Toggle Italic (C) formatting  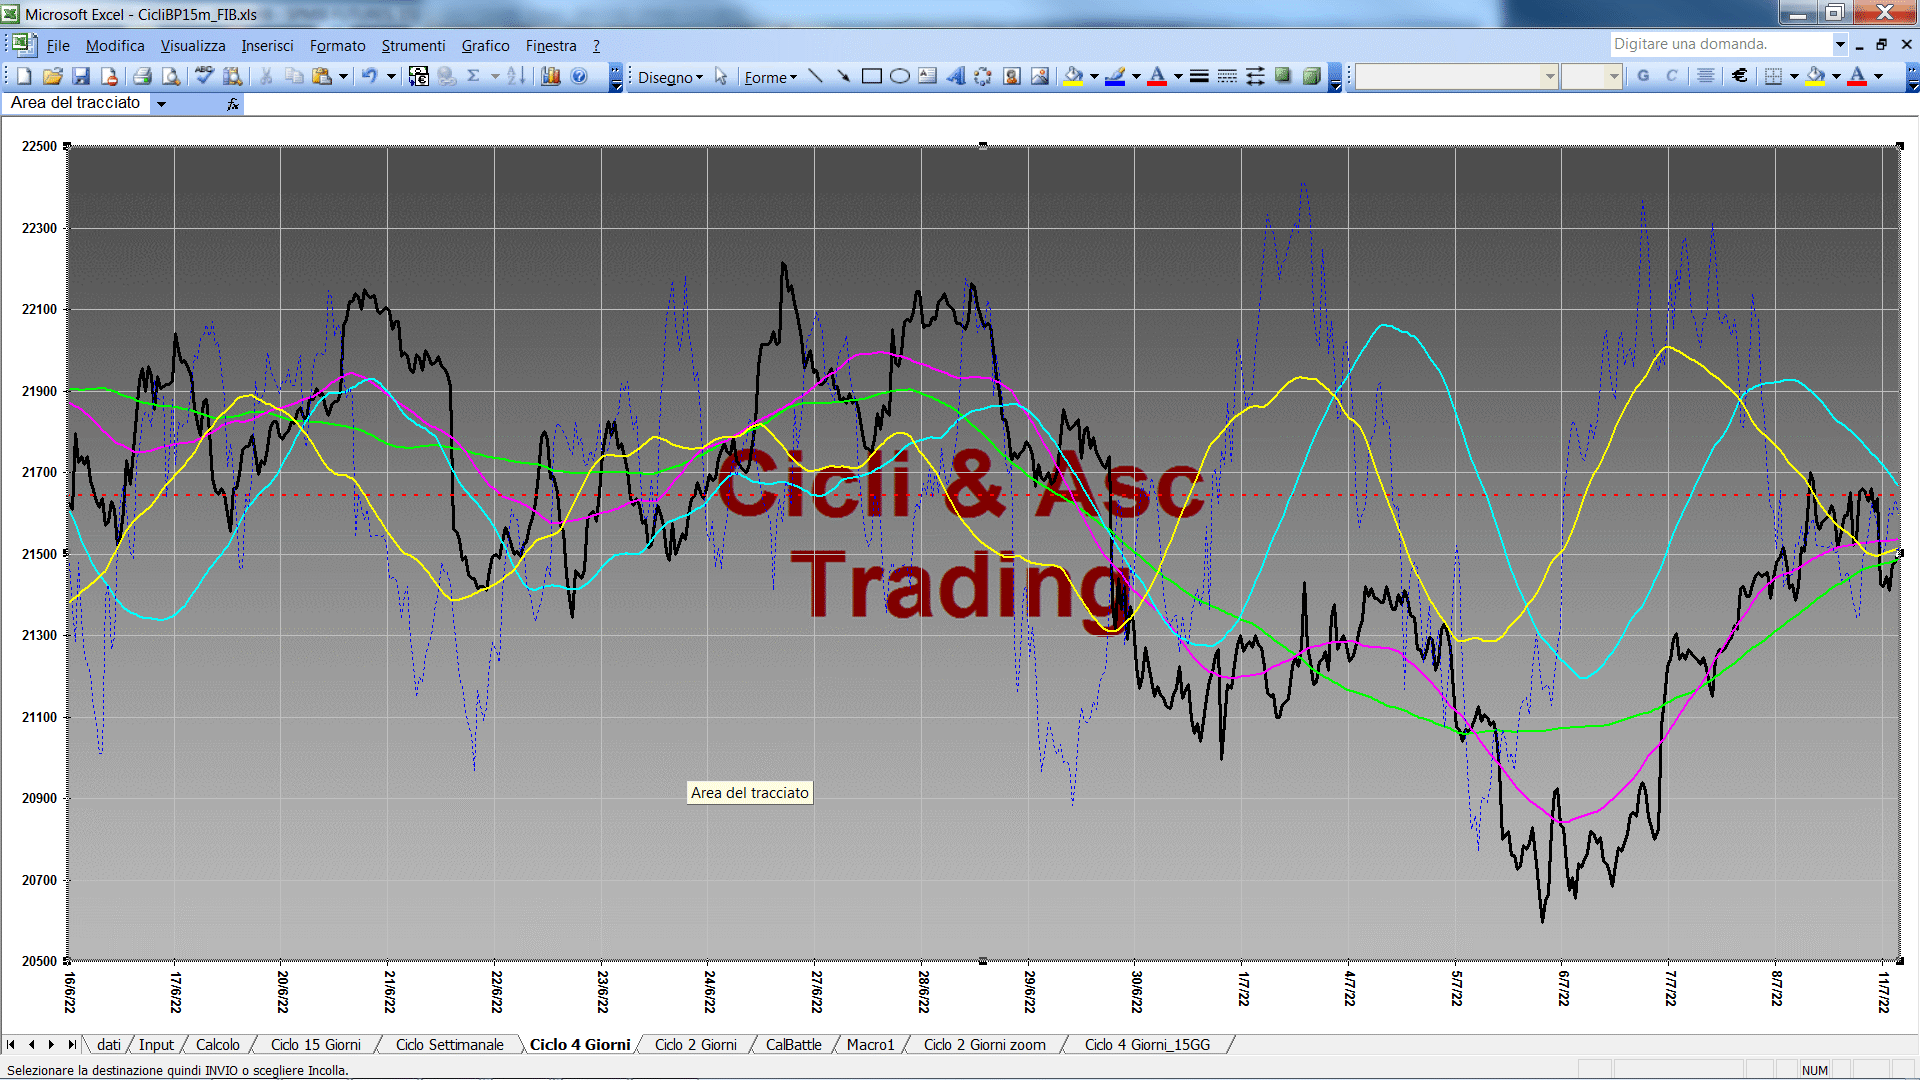point(1671,76)
